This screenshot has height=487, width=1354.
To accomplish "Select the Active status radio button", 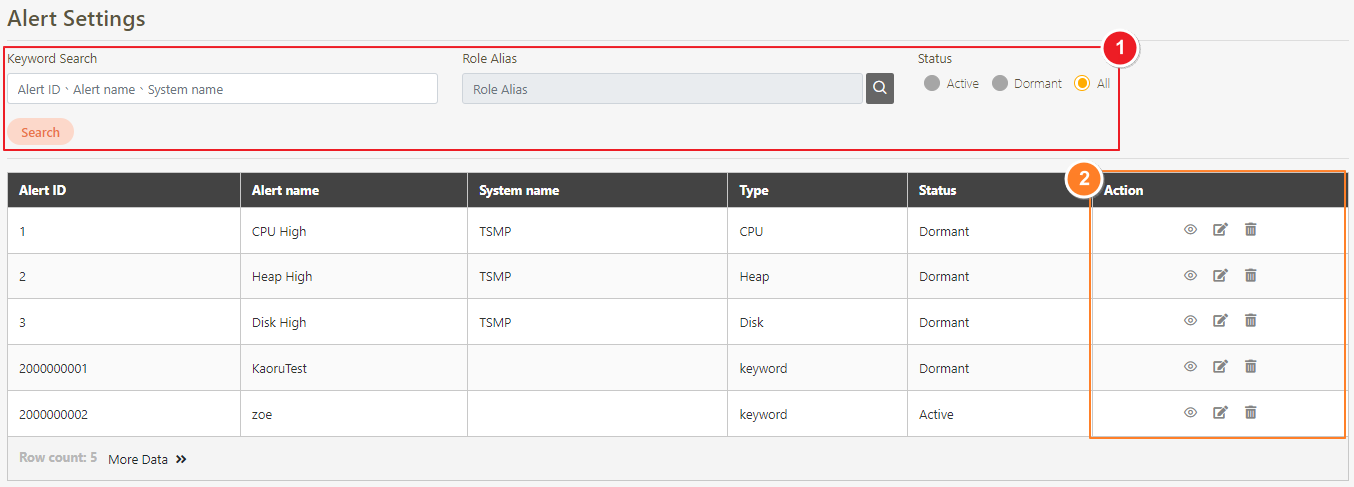I will coord(932,84).
